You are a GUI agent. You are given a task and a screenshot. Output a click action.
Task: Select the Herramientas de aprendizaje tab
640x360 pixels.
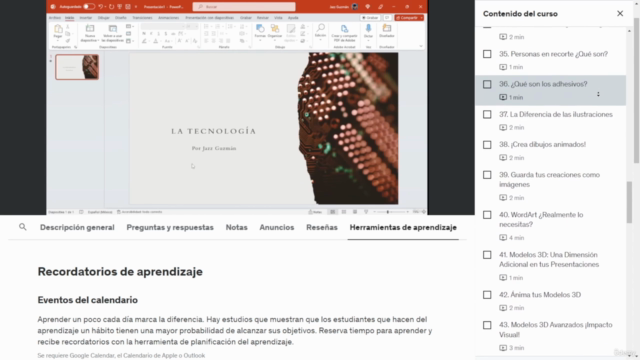point(403,227)
